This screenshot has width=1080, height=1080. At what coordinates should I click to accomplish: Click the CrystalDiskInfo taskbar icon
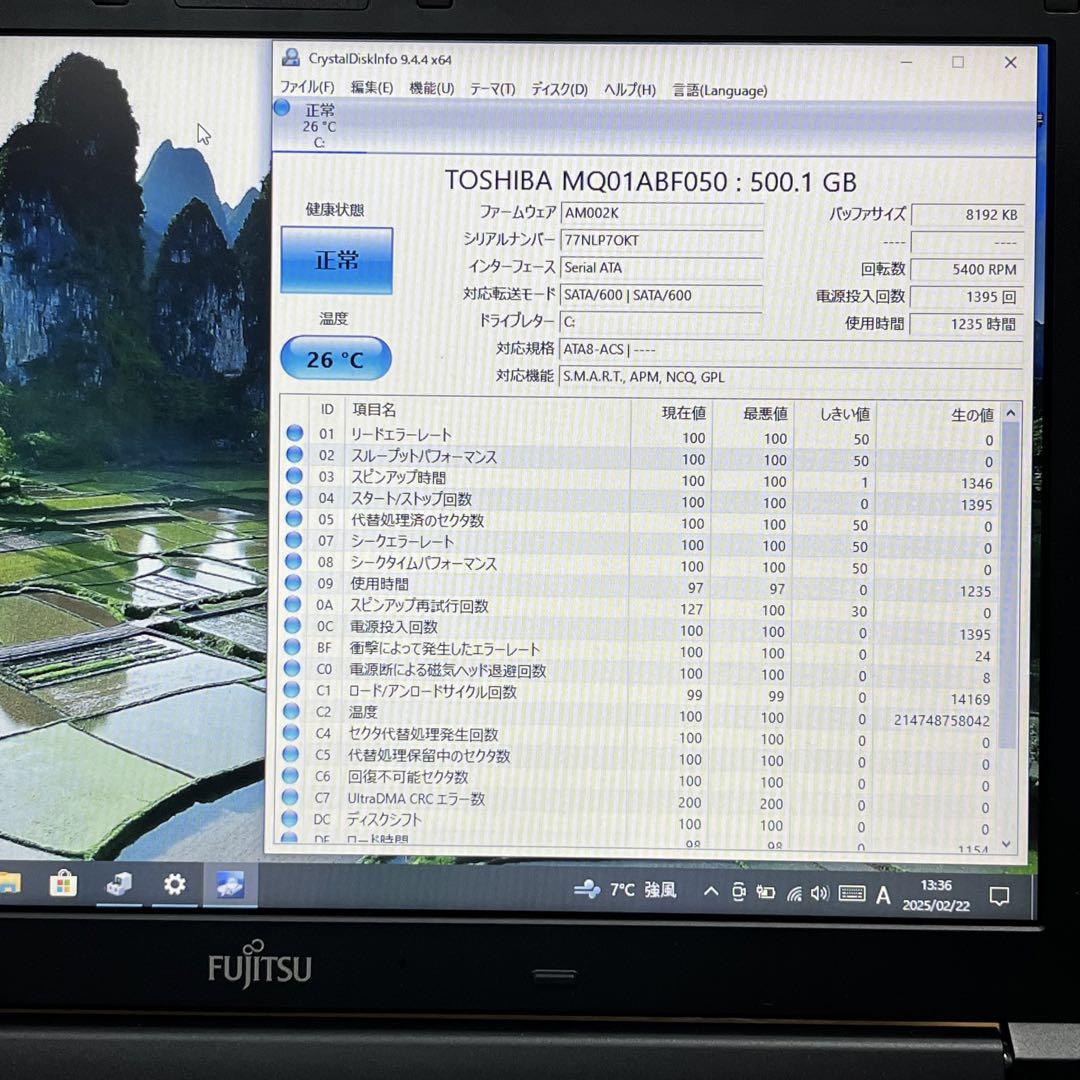coord(230,884)
